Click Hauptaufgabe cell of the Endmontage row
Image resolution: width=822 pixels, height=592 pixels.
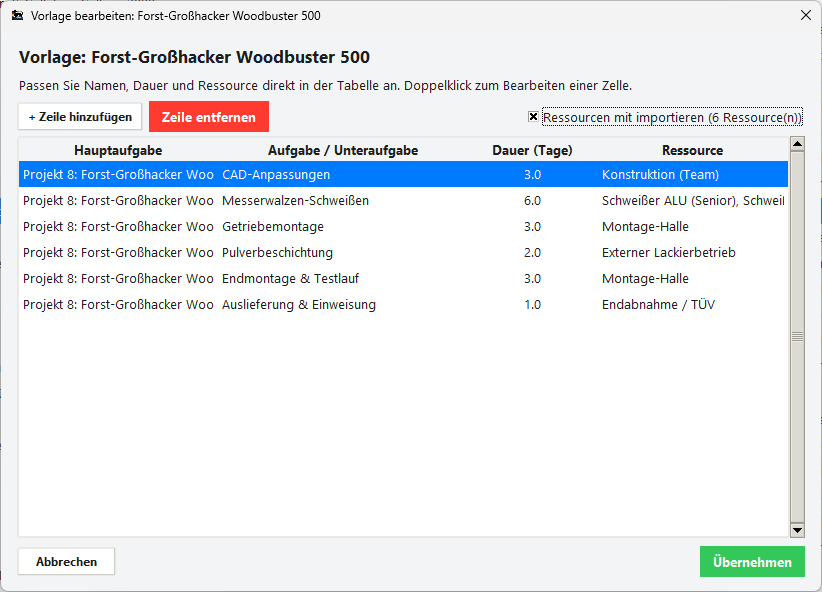pos(118,278)
